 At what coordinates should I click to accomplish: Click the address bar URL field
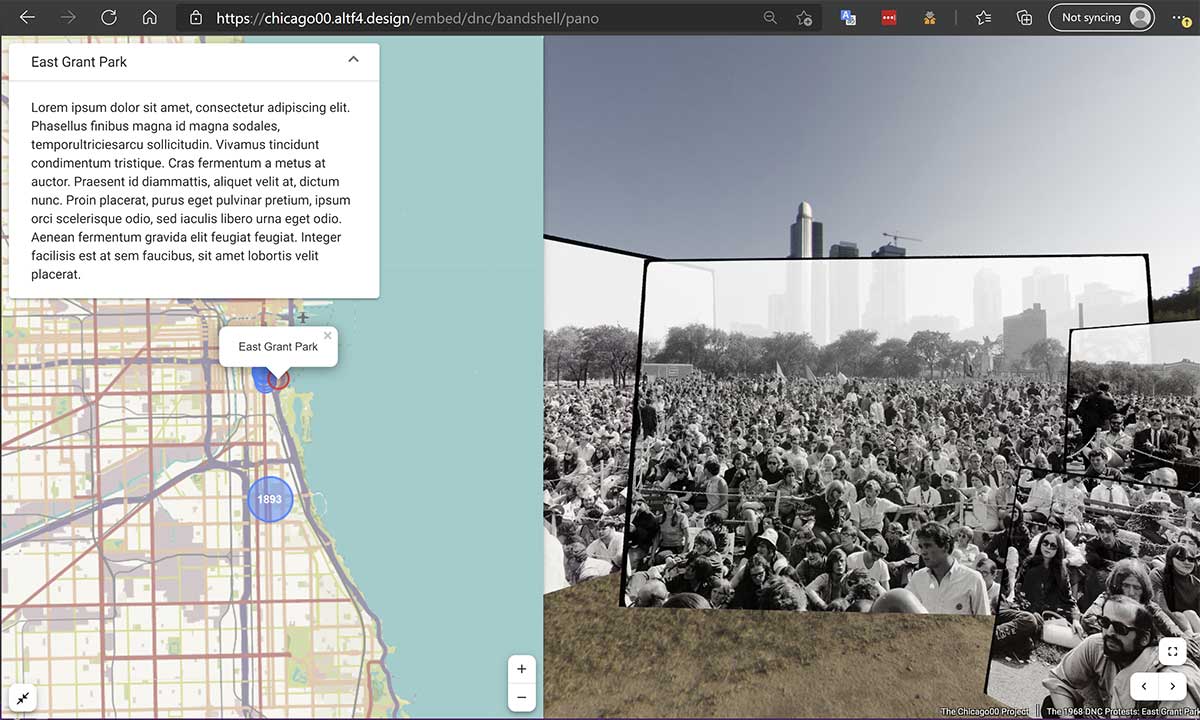coord(470,18)
